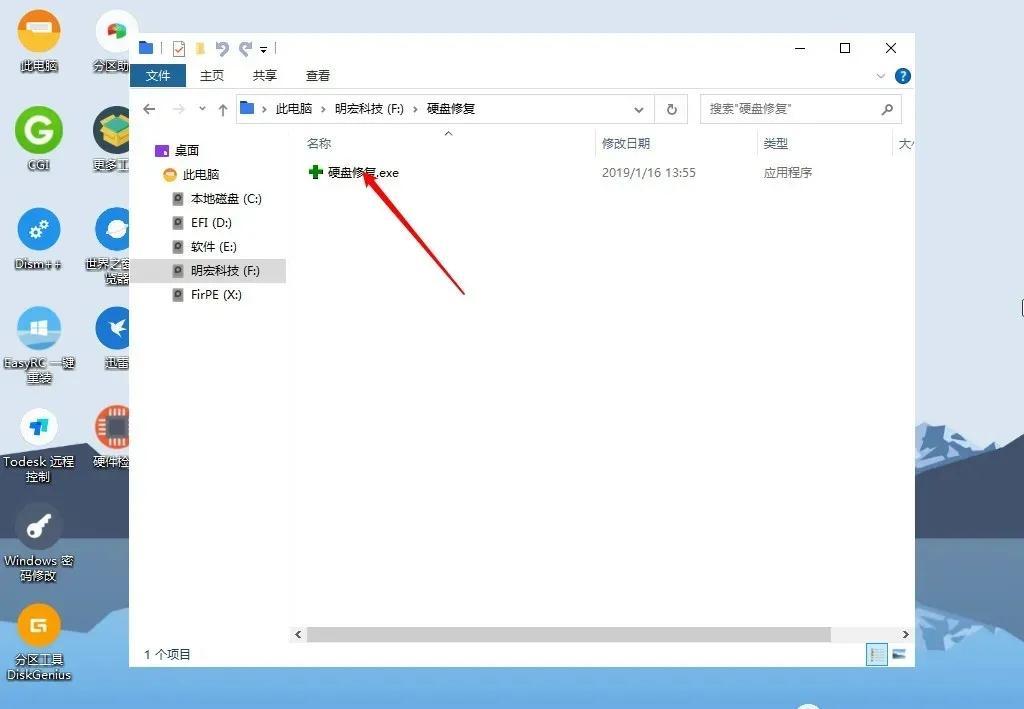Viewport: 1024px width, 709px height.
Task: Click 明宏科技 (F:) in the address breadcrumb
Action: pos(369,109)
